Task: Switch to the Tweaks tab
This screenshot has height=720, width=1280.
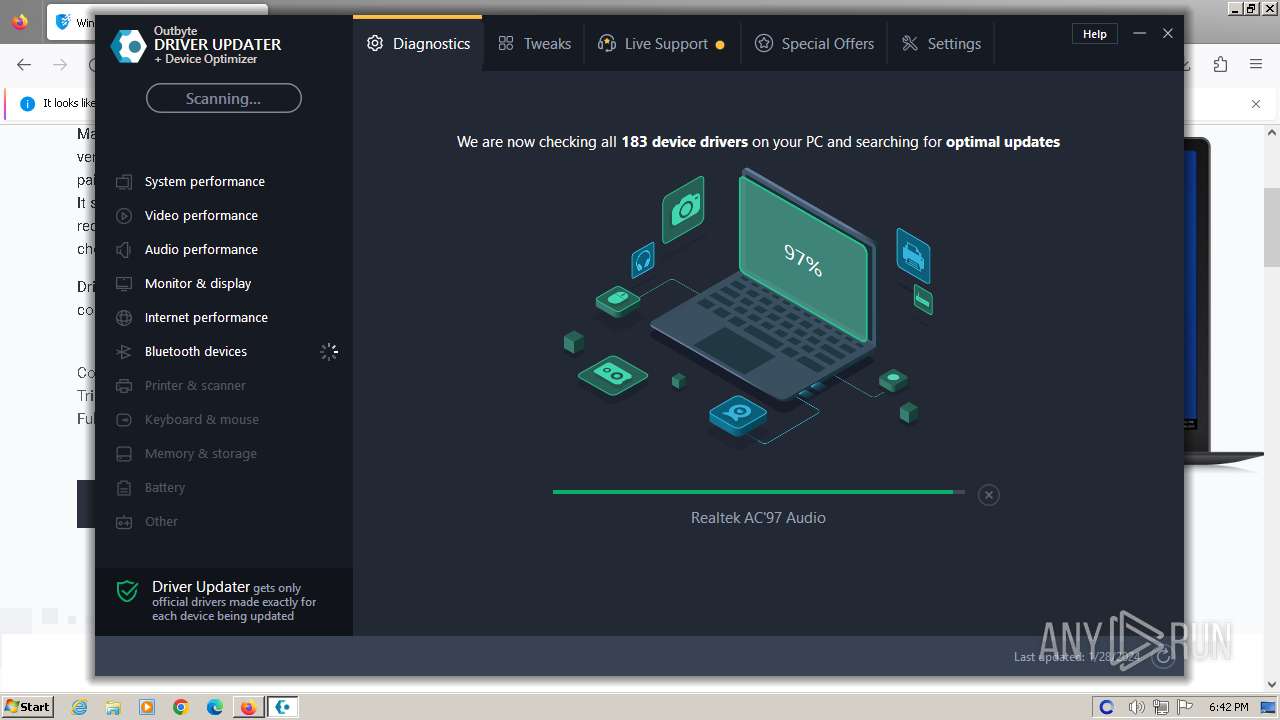Action: pyautogui.click(x=534, y=44)
